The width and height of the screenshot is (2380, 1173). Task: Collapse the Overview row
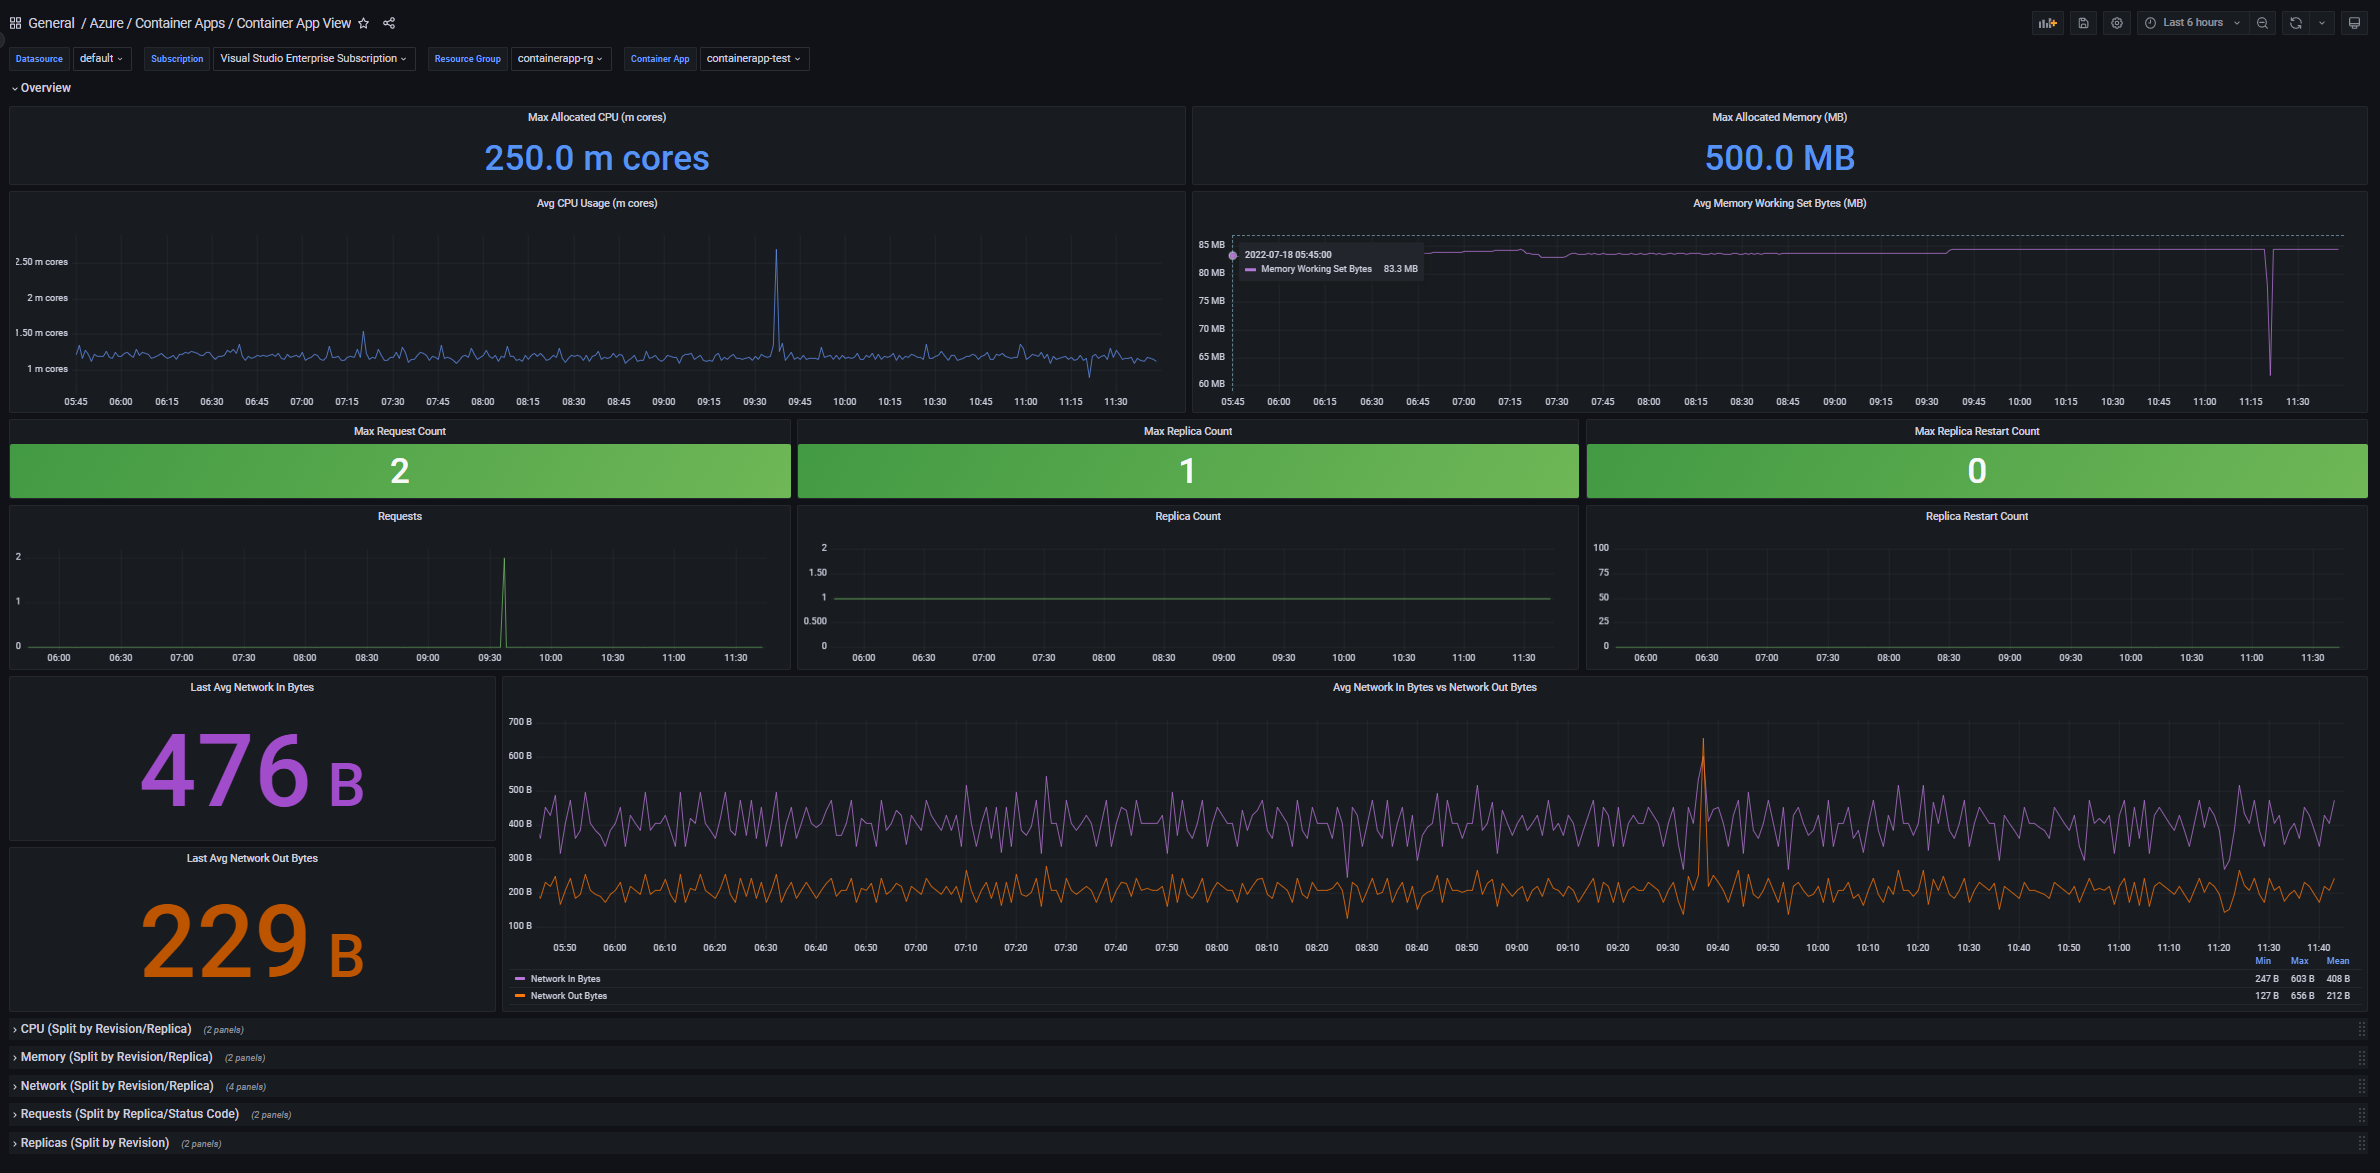[45, 88]
